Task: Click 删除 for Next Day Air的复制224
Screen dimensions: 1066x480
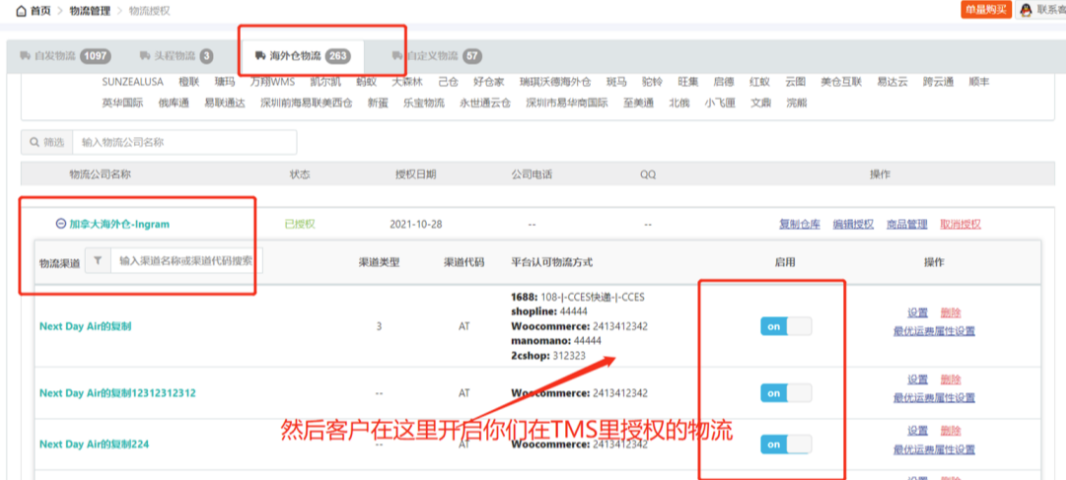Action: (951, 431)
